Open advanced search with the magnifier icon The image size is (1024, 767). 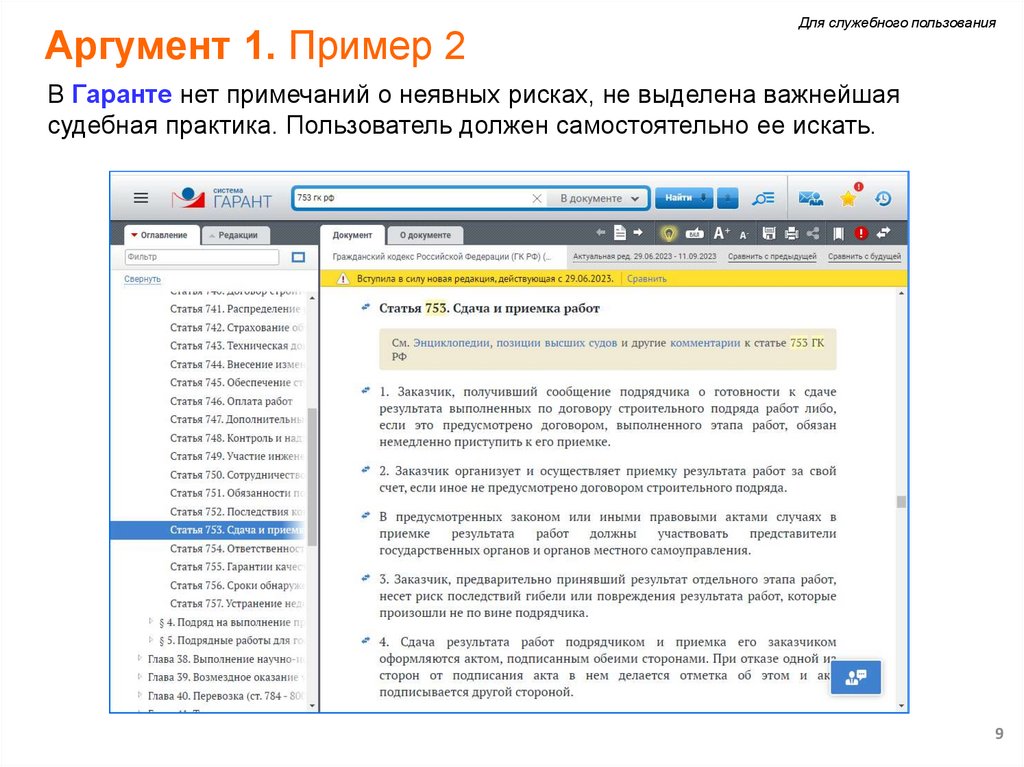(x=763, y=198)
